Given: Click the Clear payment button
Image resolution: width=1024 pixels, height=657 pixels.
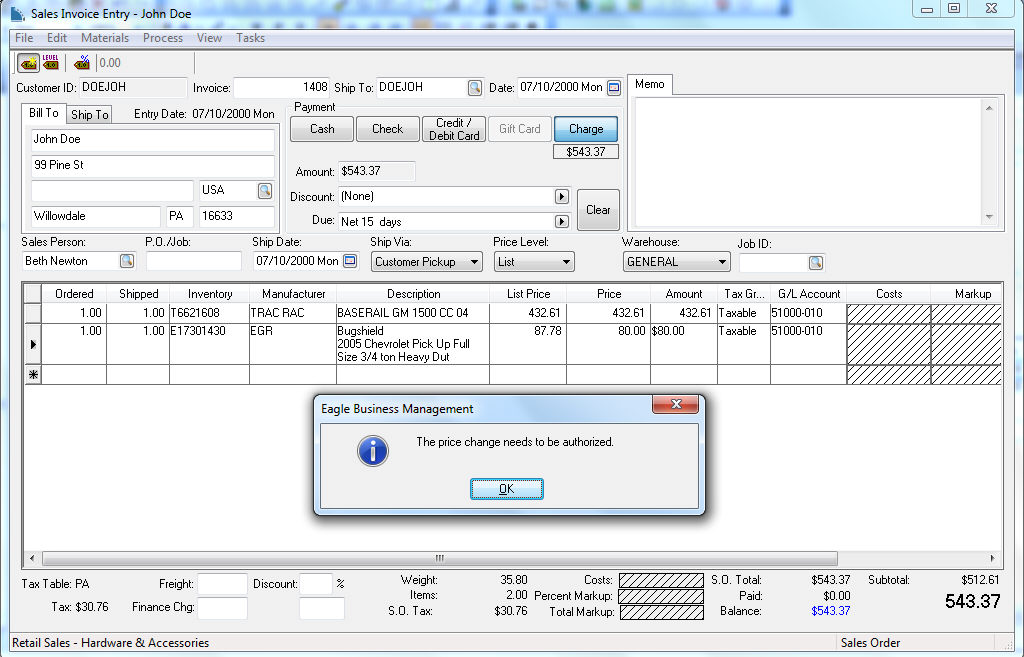Looking at the screenshot, I should pyautogui.click(x=598, y=210).
